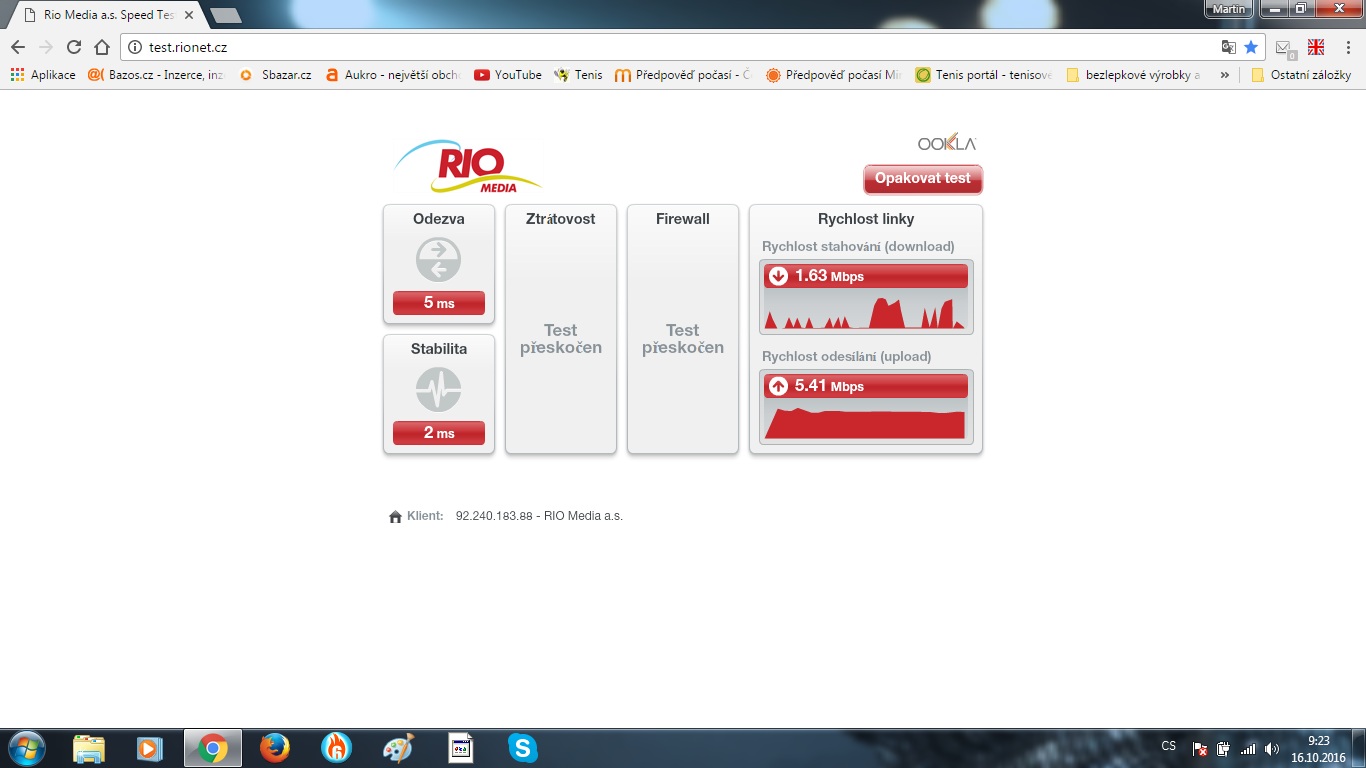Go back using the browser back arrow
The height and width of the screenshot is (768, 1366).
tap(18, 47)
